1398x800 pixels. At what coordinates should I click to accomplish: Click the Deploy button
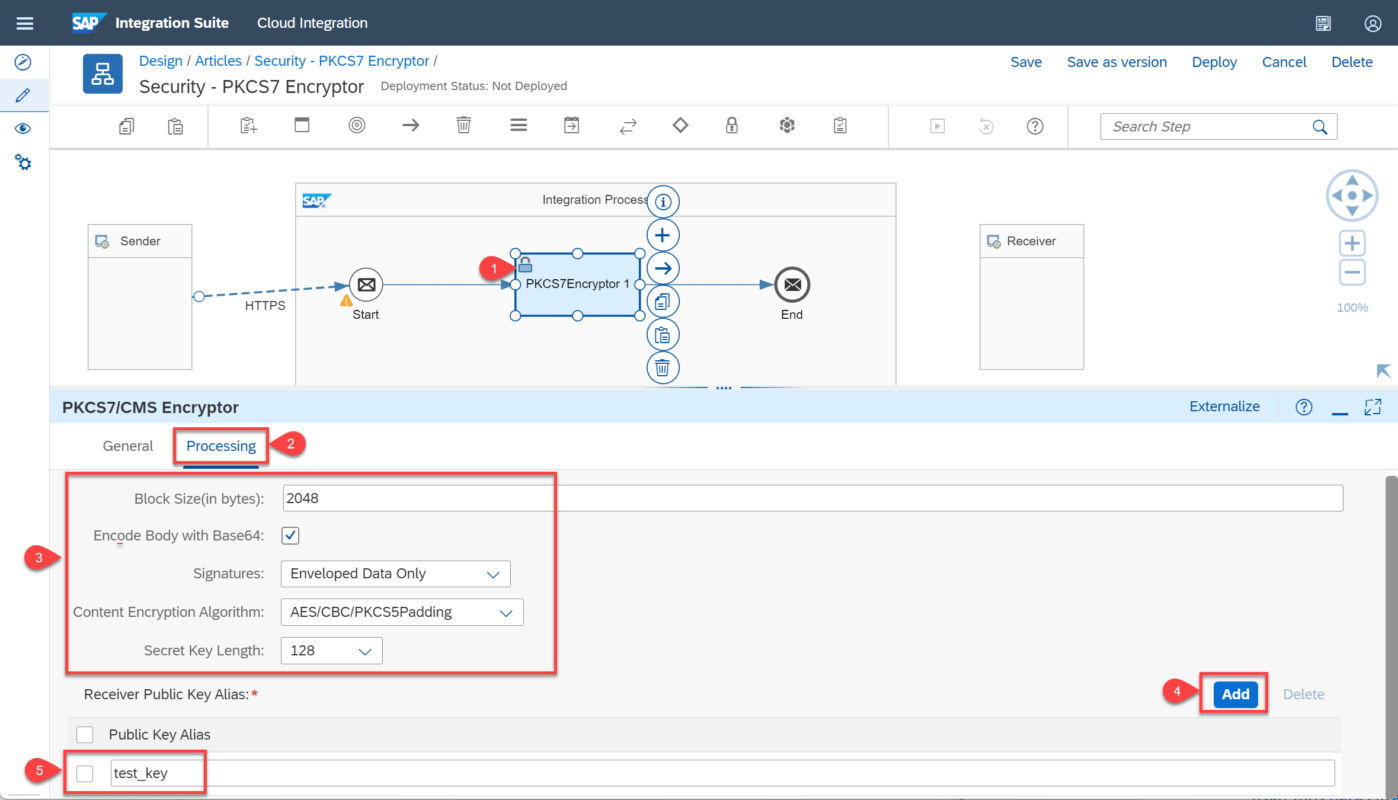click(x=1214, y=62)
